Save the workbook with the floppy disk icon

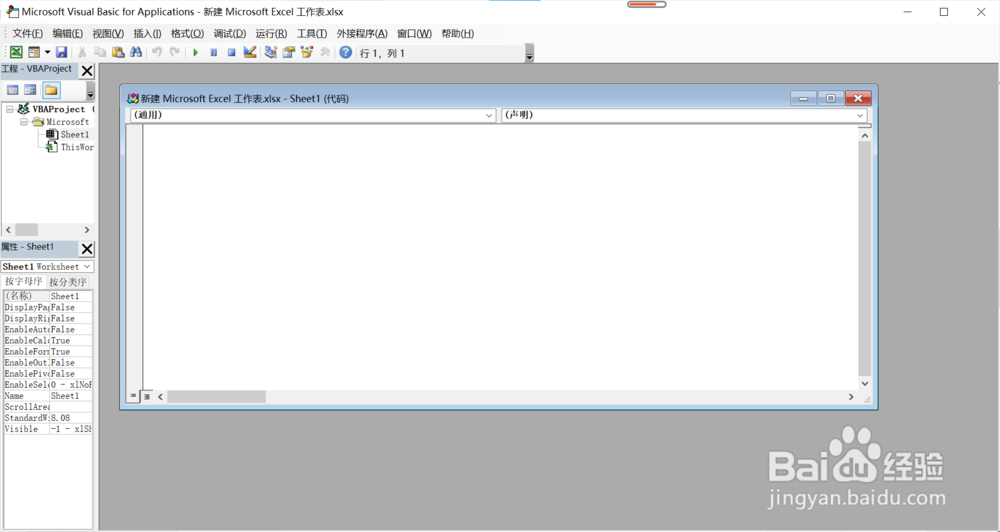[61, 52]
